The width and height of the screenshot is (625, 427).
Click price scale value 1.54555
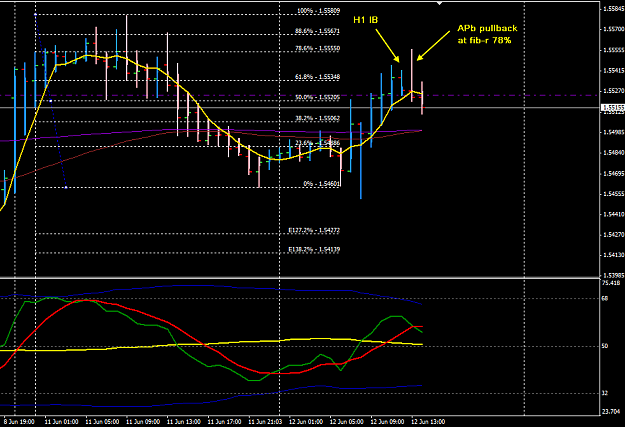(x=613, y=194)
